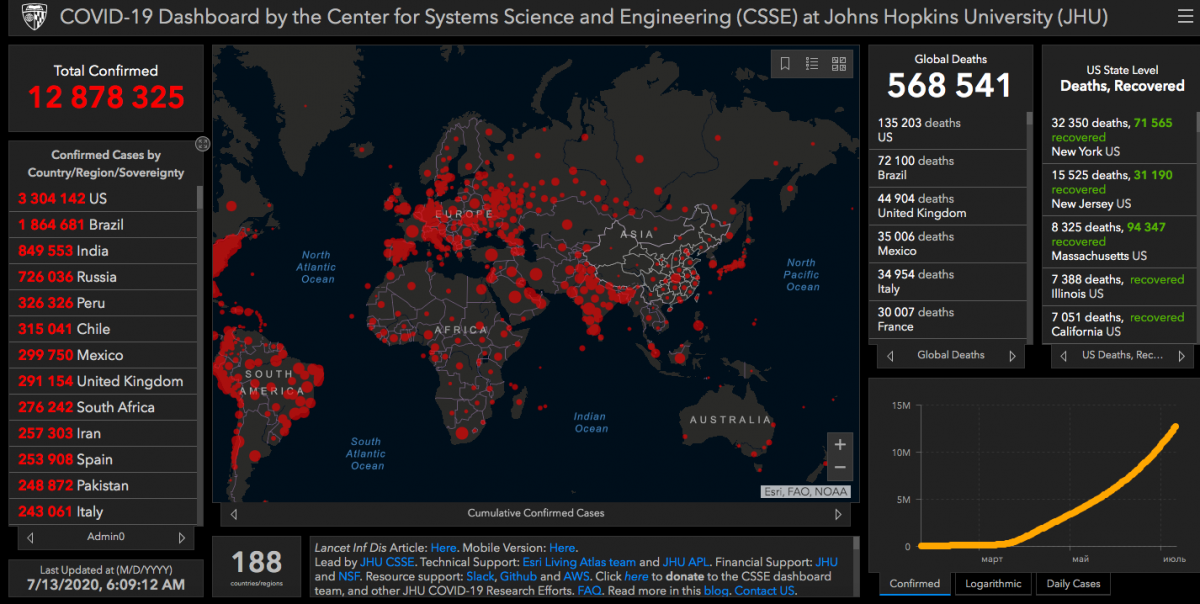1200x604 pixels.
Task: Open the FAQ link
Action: [589, 591]
